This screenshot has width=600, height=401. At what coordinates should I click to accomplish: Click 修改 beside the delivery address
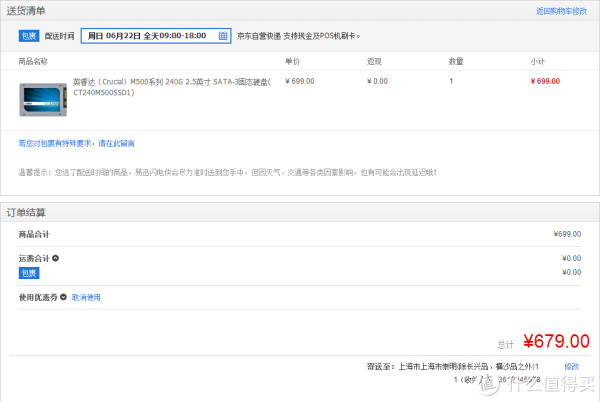click(x=571, y=367)
